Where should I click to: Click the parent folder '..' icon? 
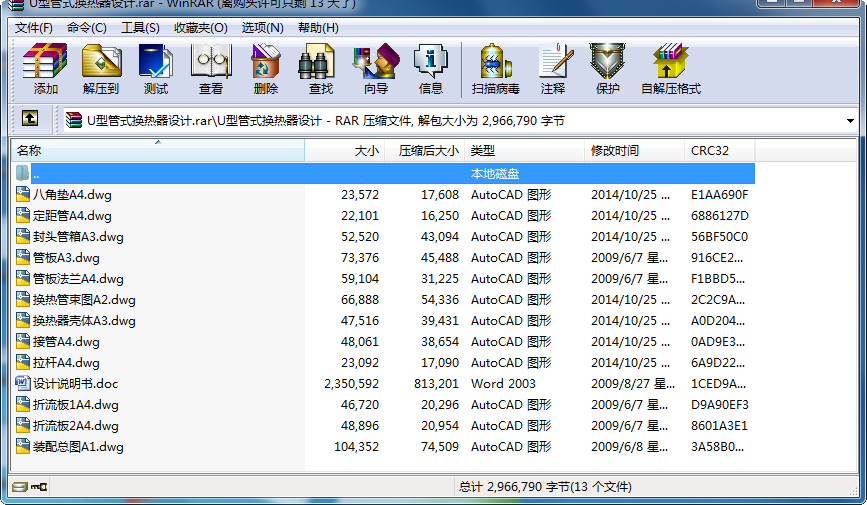[x=22, y=173]
